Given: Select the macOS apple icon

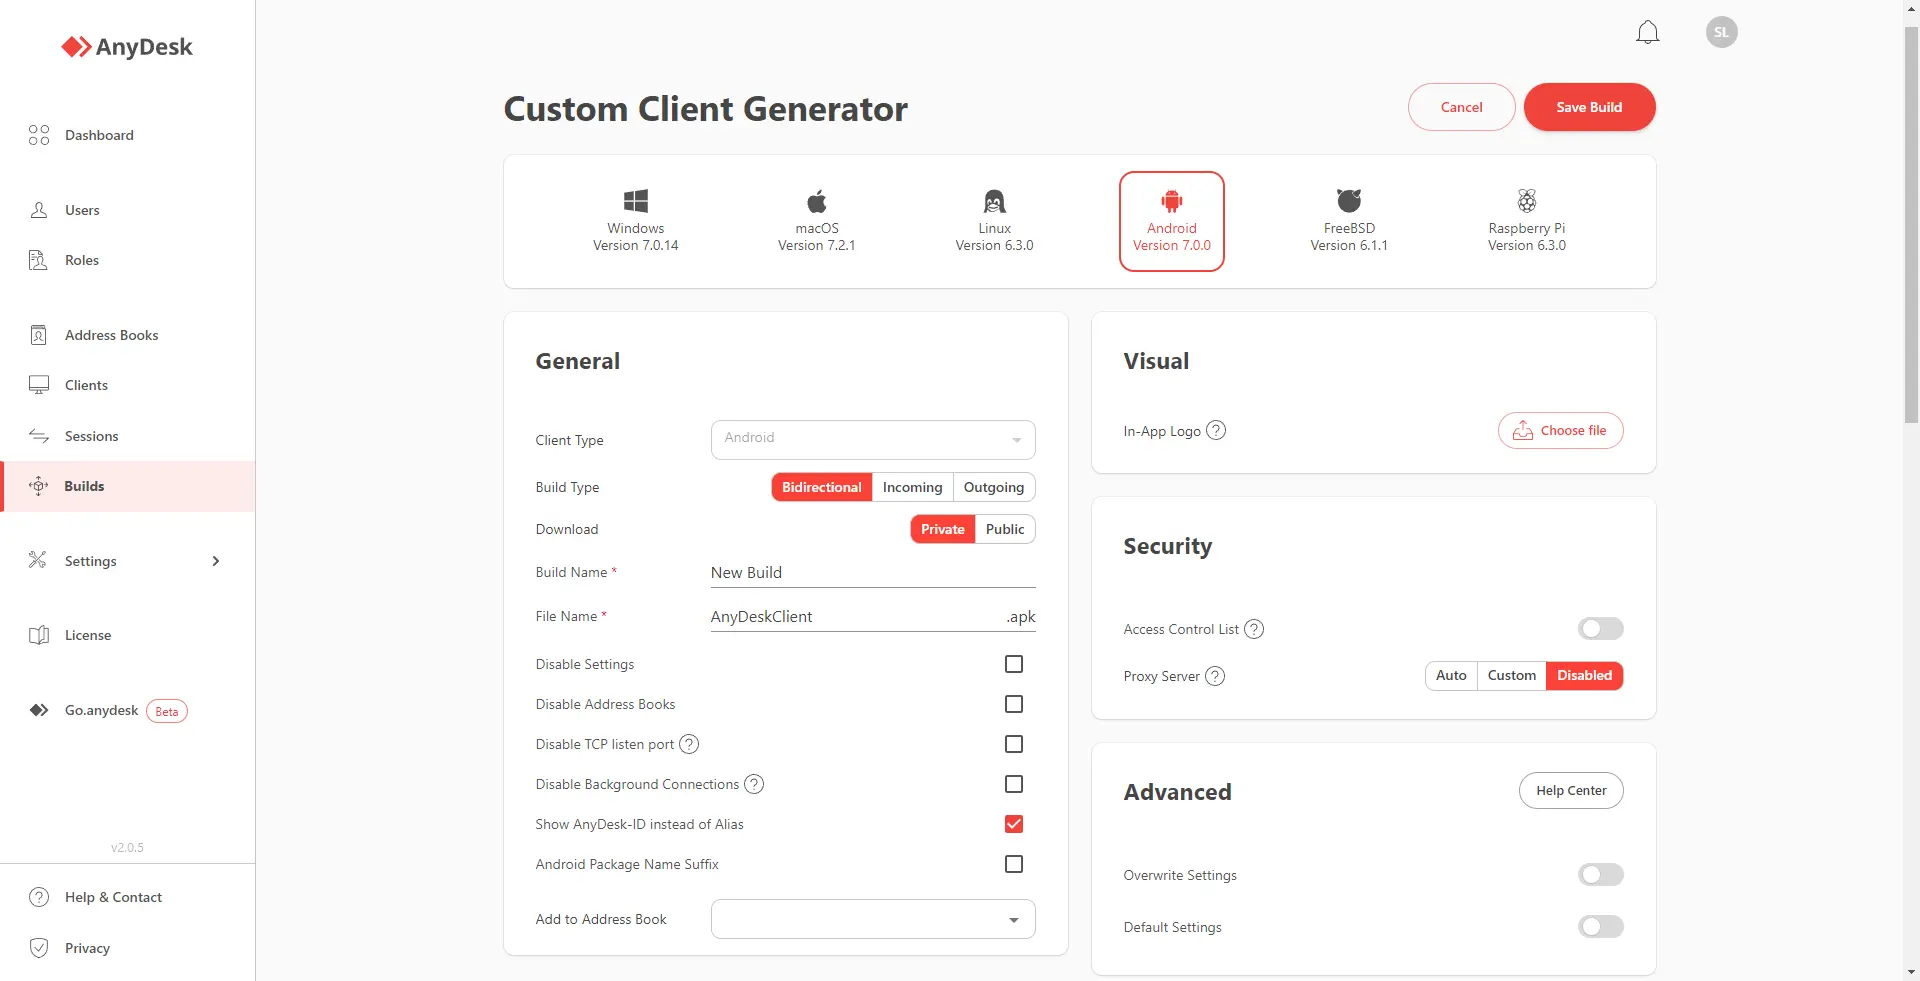Looking at the screenshot, I should 817,200.
